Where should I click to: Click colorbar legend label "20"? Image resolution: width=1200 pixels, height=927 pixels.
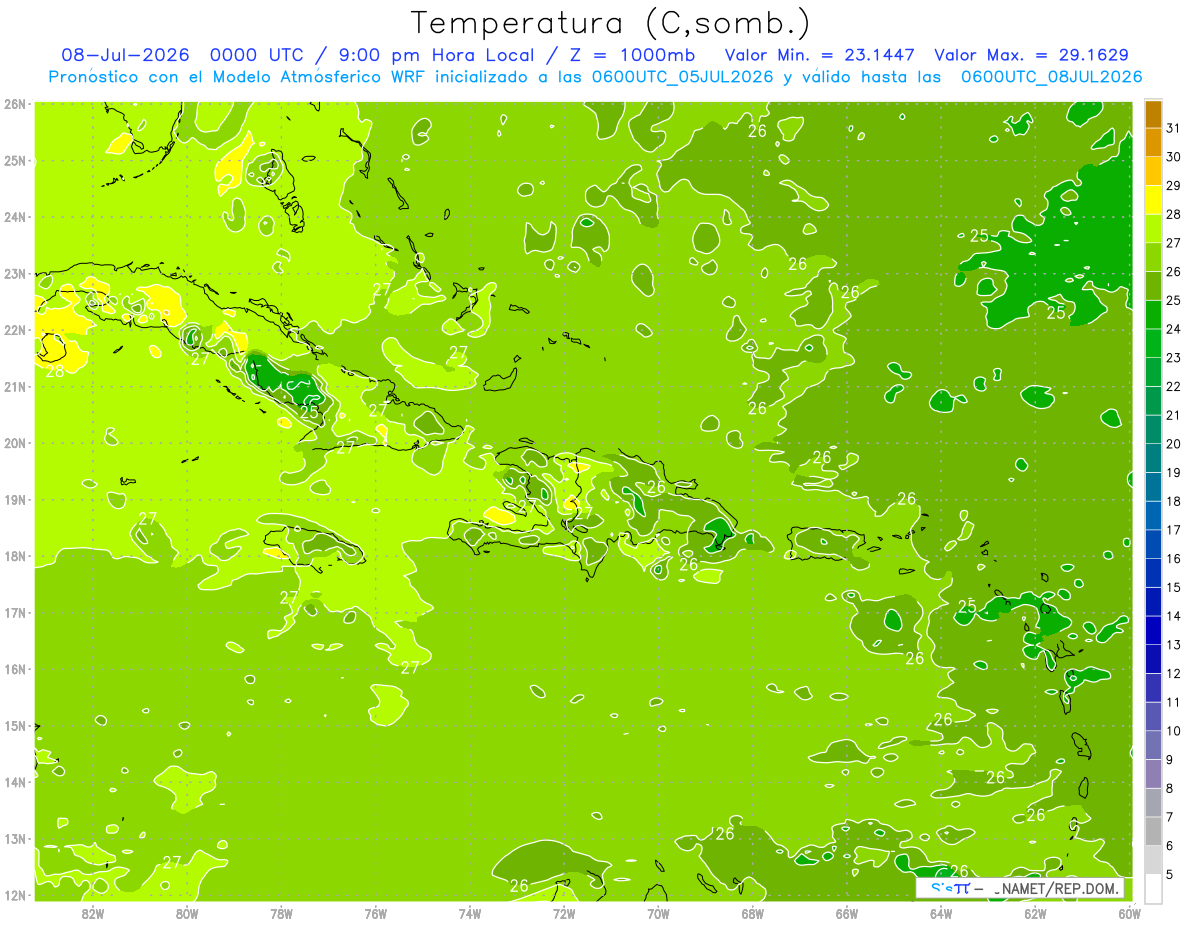(1173, 443)
